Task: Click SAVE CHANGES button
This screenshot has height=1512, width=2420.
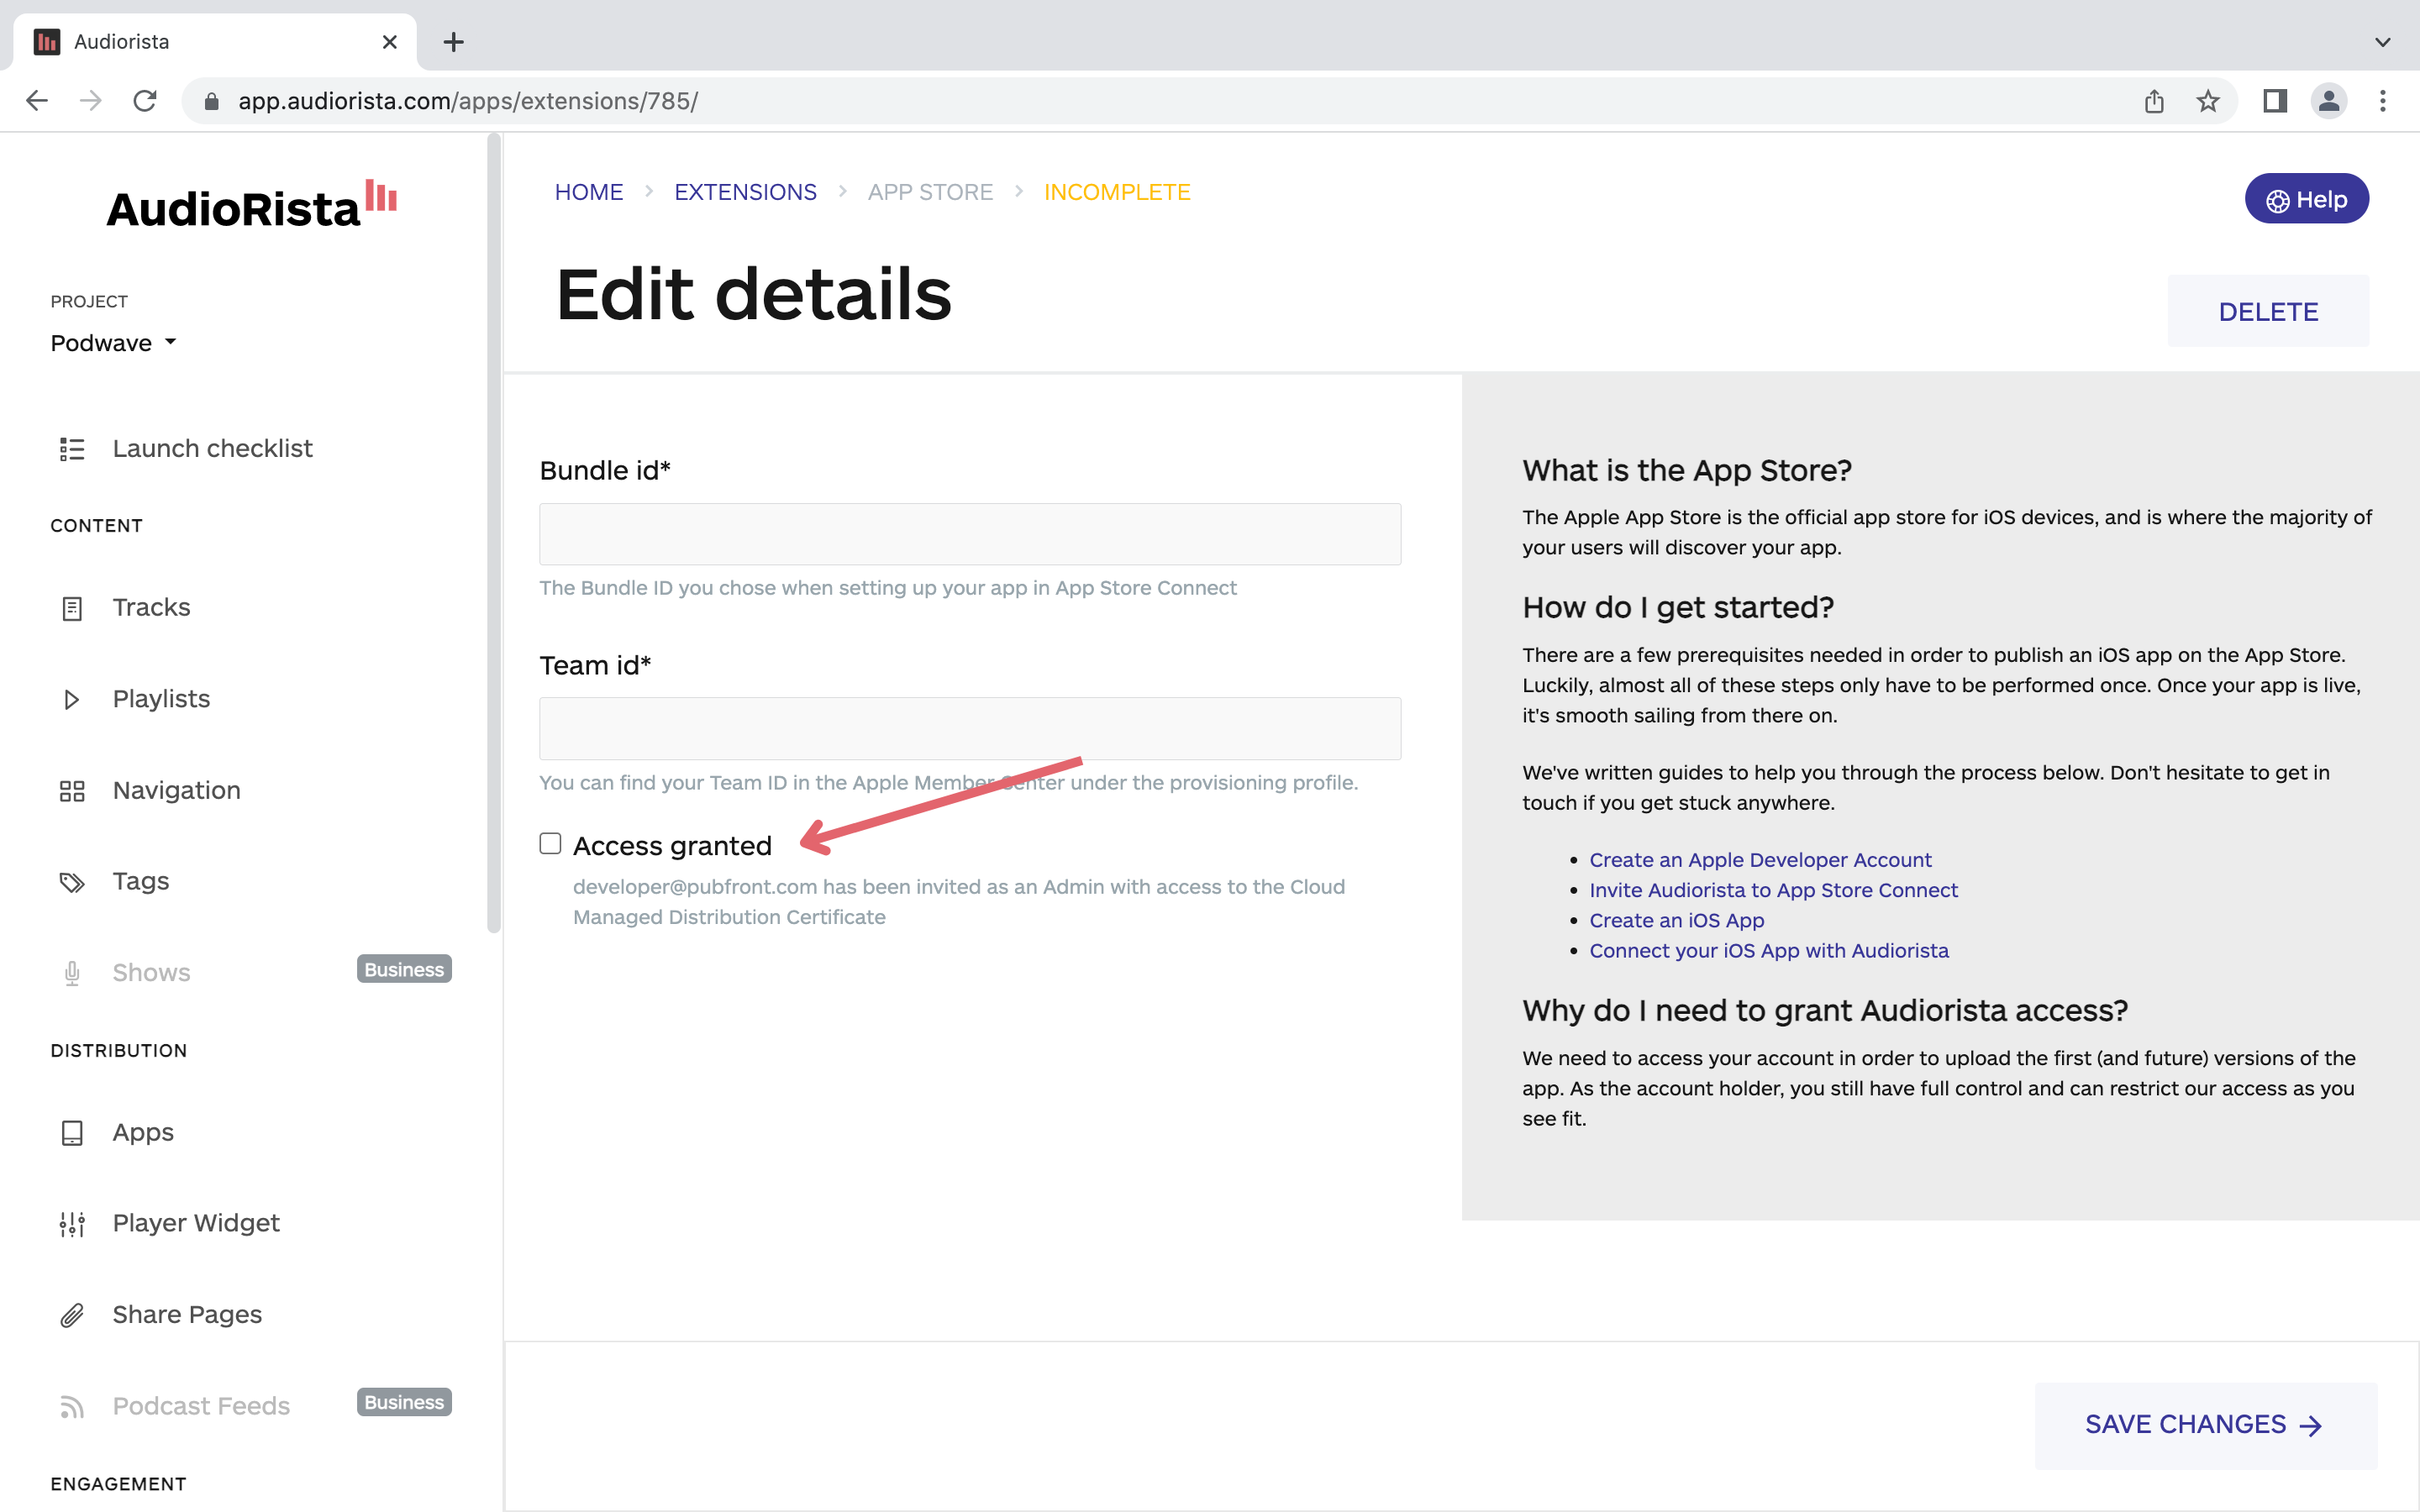Action: tap(2205, 1425)
